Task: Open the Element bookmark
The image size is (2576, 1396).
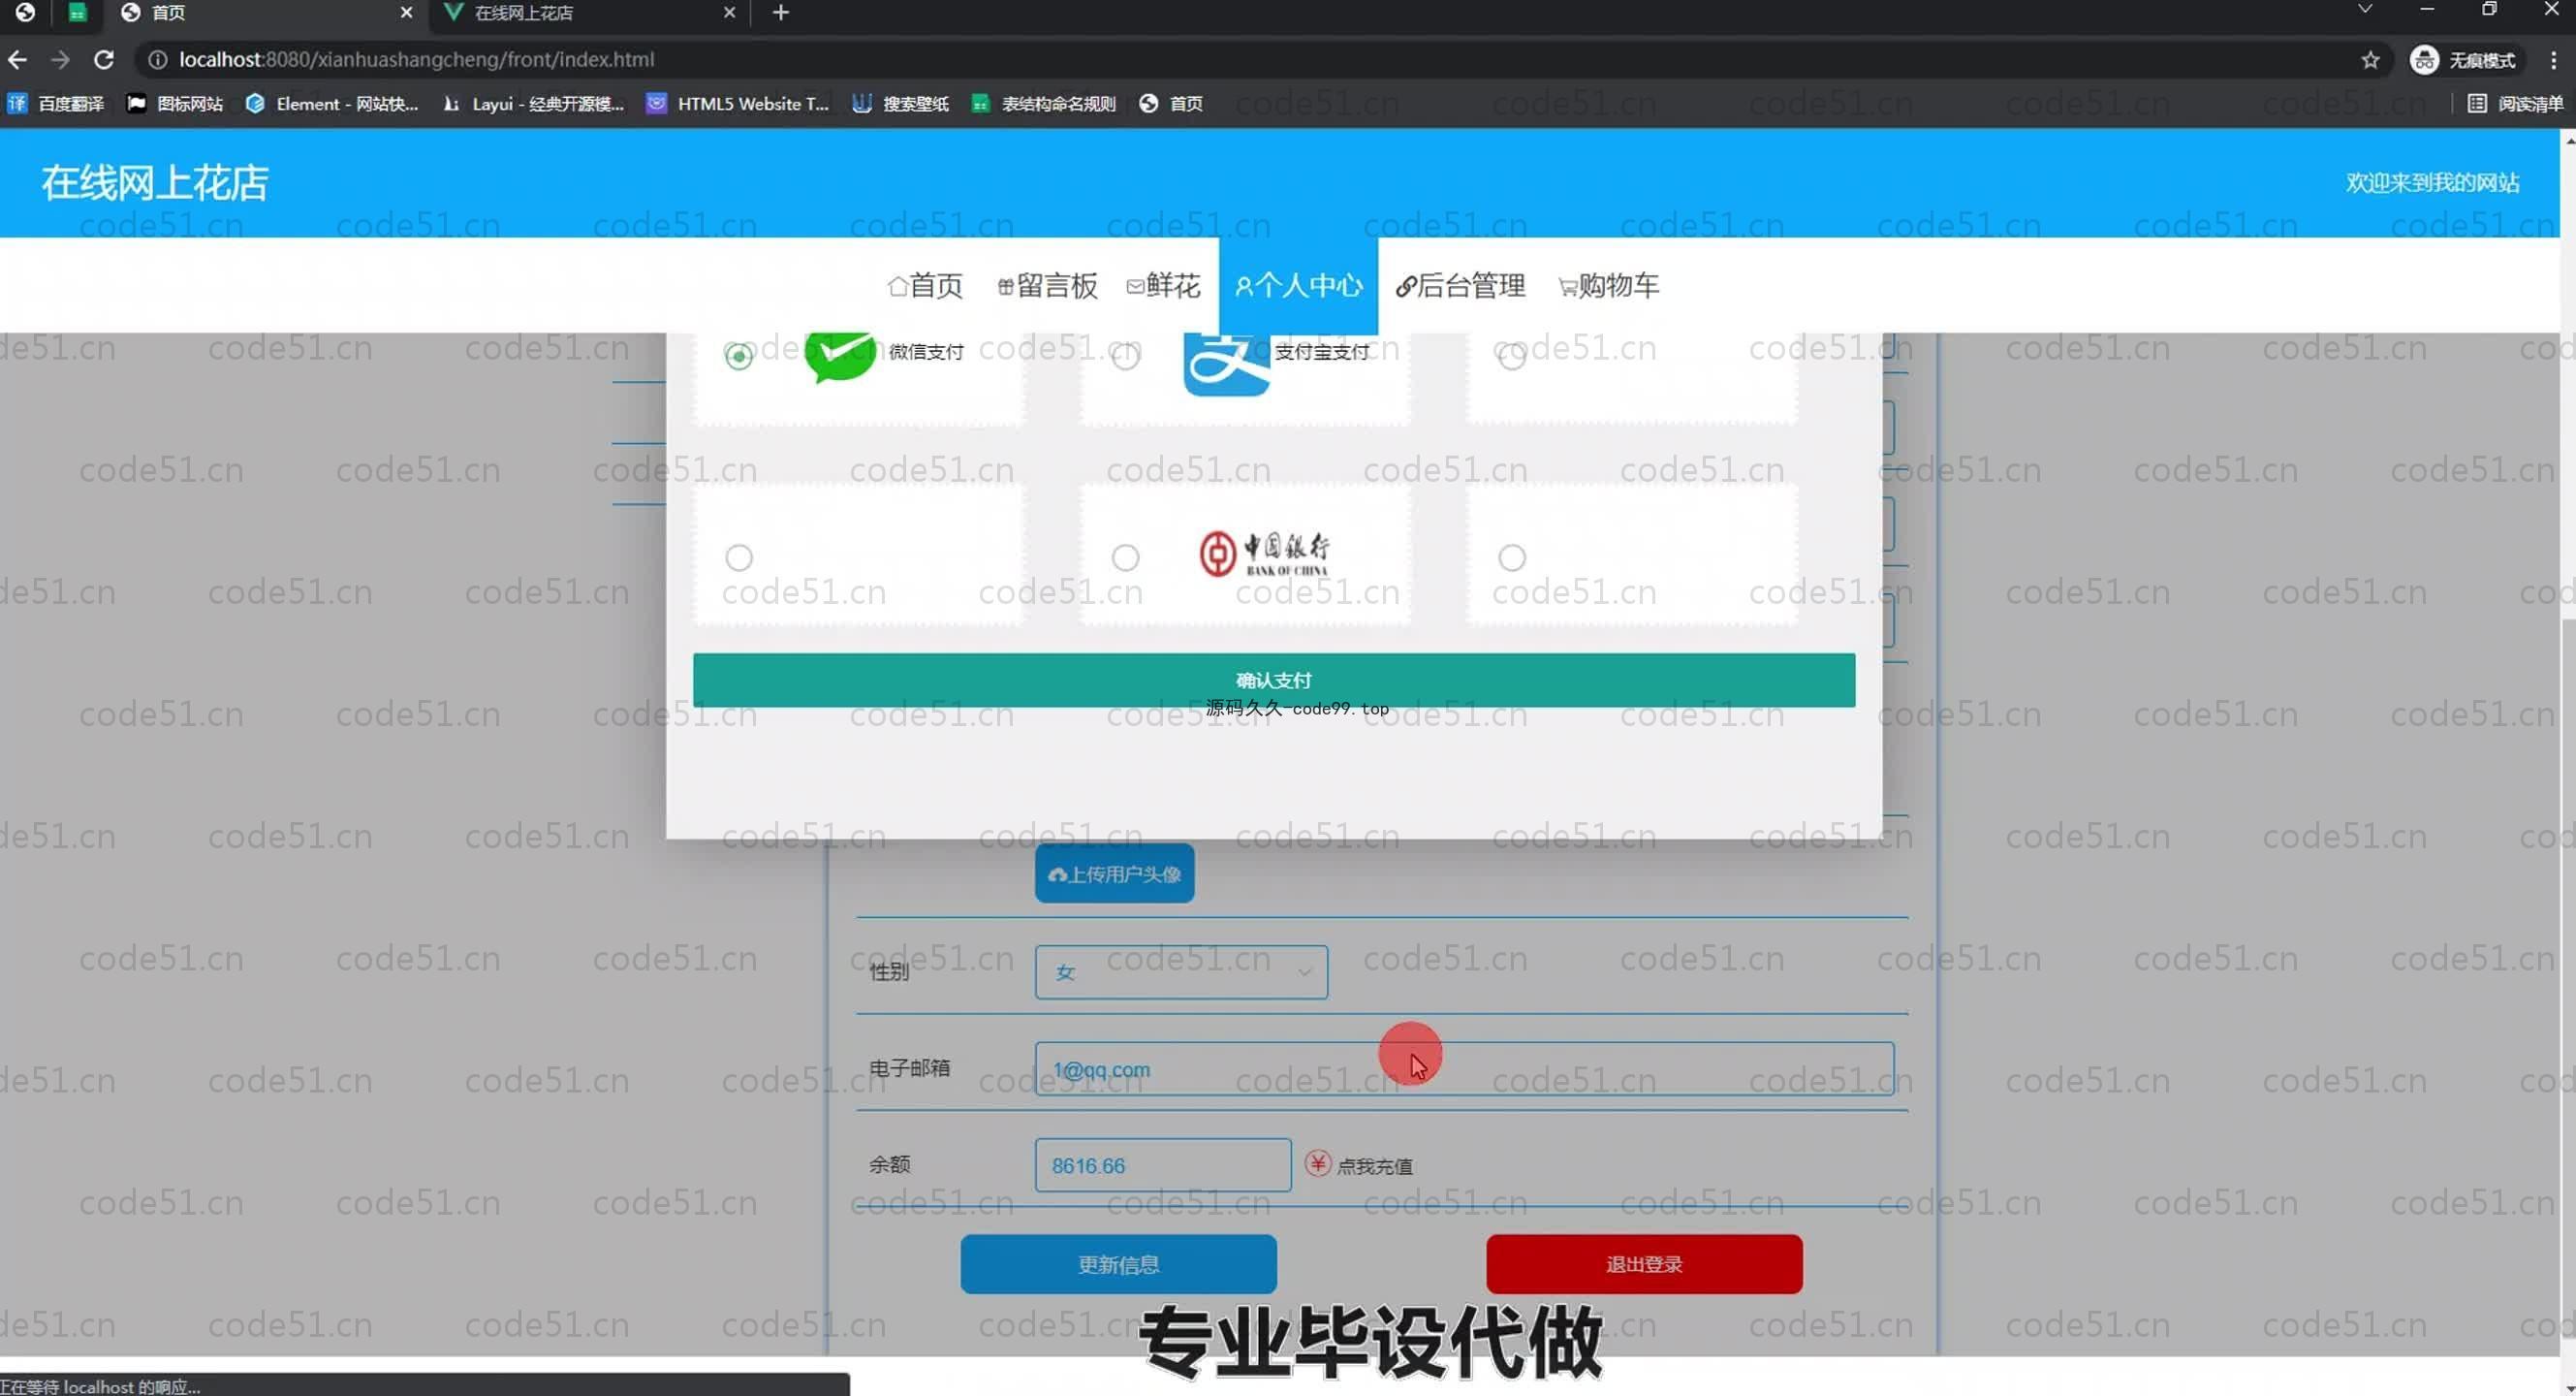Action: pos(332,104)
